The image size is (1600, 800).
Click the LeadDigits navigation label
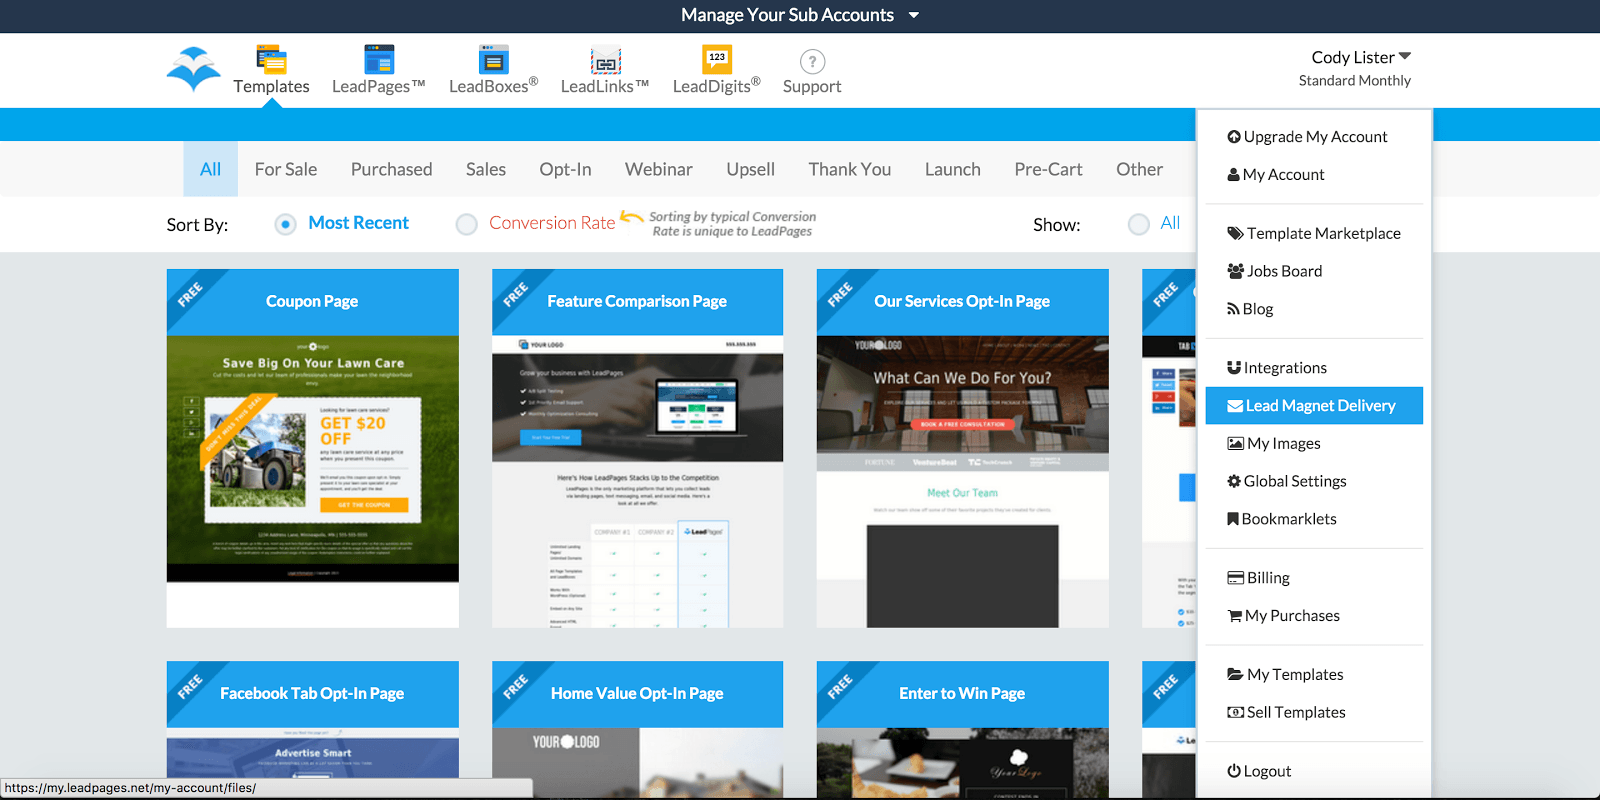click(x=717, y=87)
